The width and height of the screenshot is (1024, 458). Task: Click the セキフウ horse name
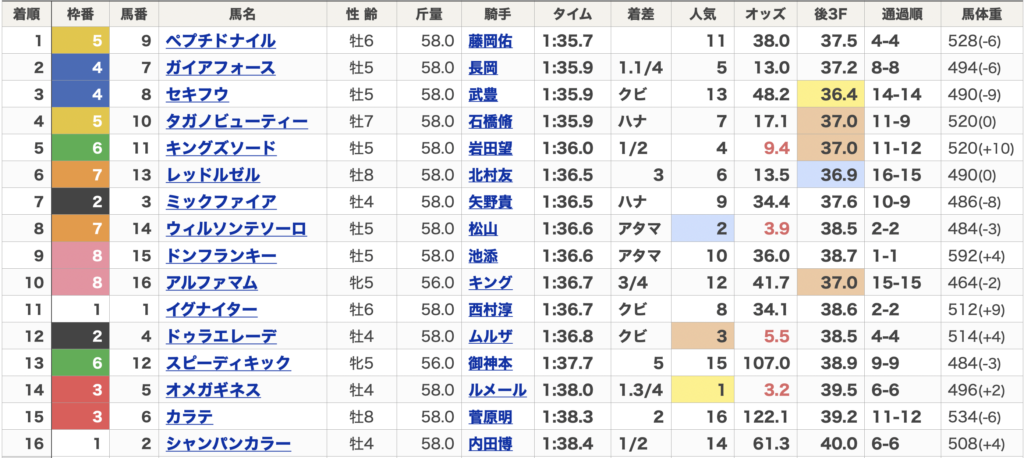click(x=198, y=95)
